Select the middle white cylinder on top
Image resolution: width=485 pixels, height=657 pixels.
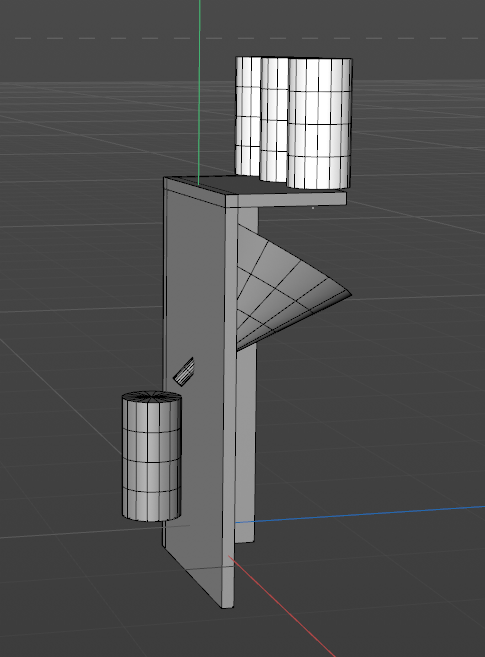pyautogui.click(x=274, y=119)
